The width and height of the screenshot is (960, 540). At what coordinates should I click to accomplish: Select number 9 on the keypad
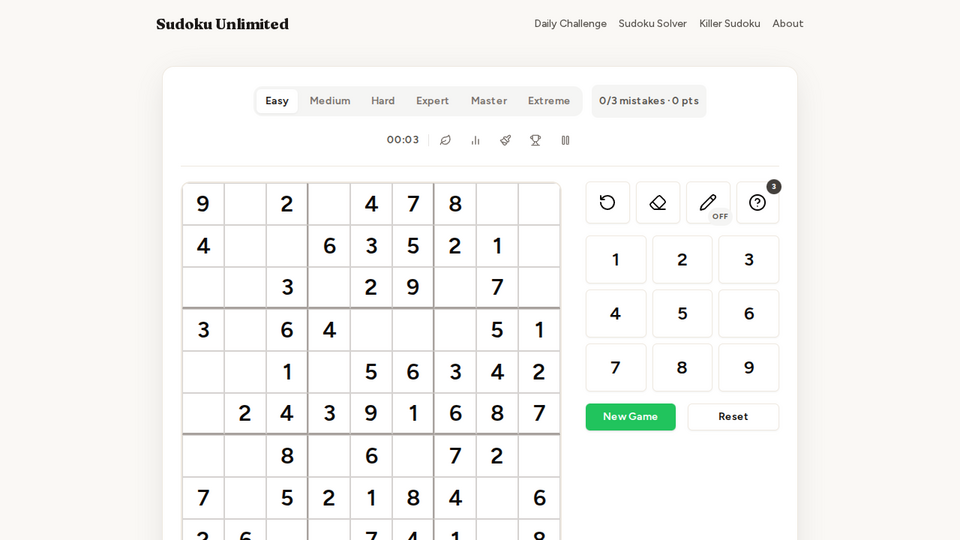click(749, 367)
